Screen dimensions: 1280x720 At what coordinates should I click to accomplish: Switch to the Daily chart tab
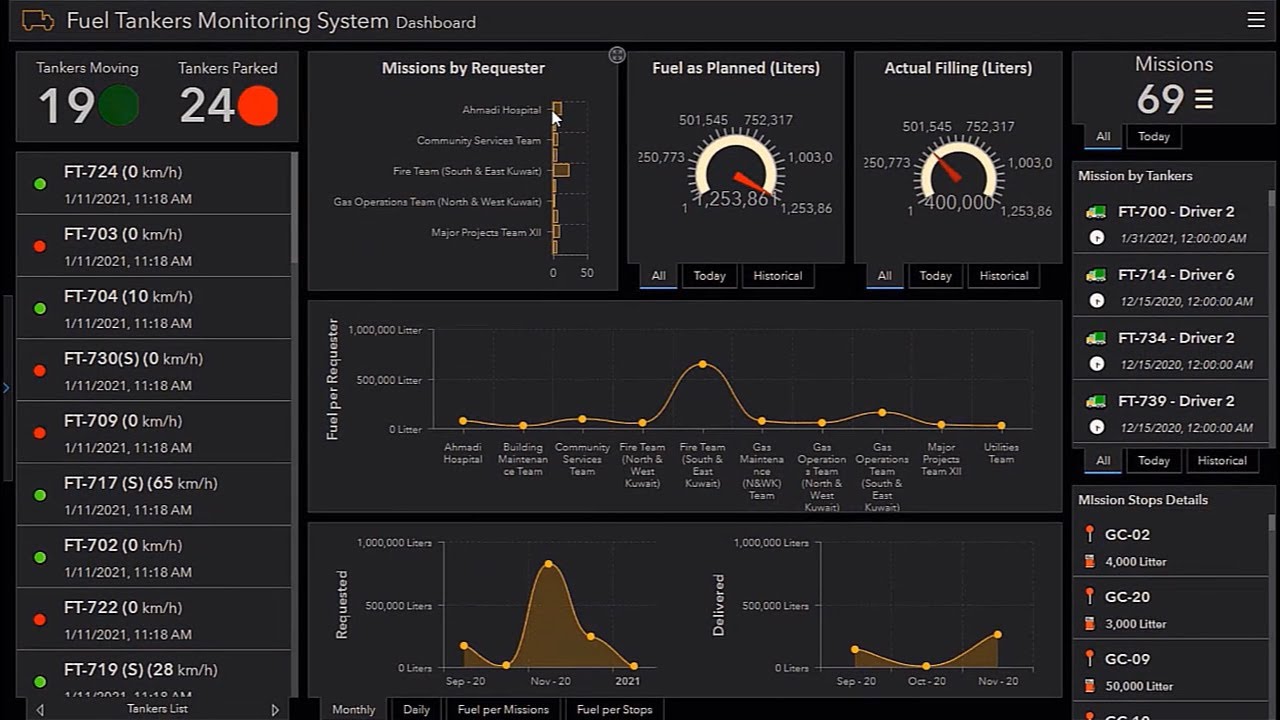[417, 709]
